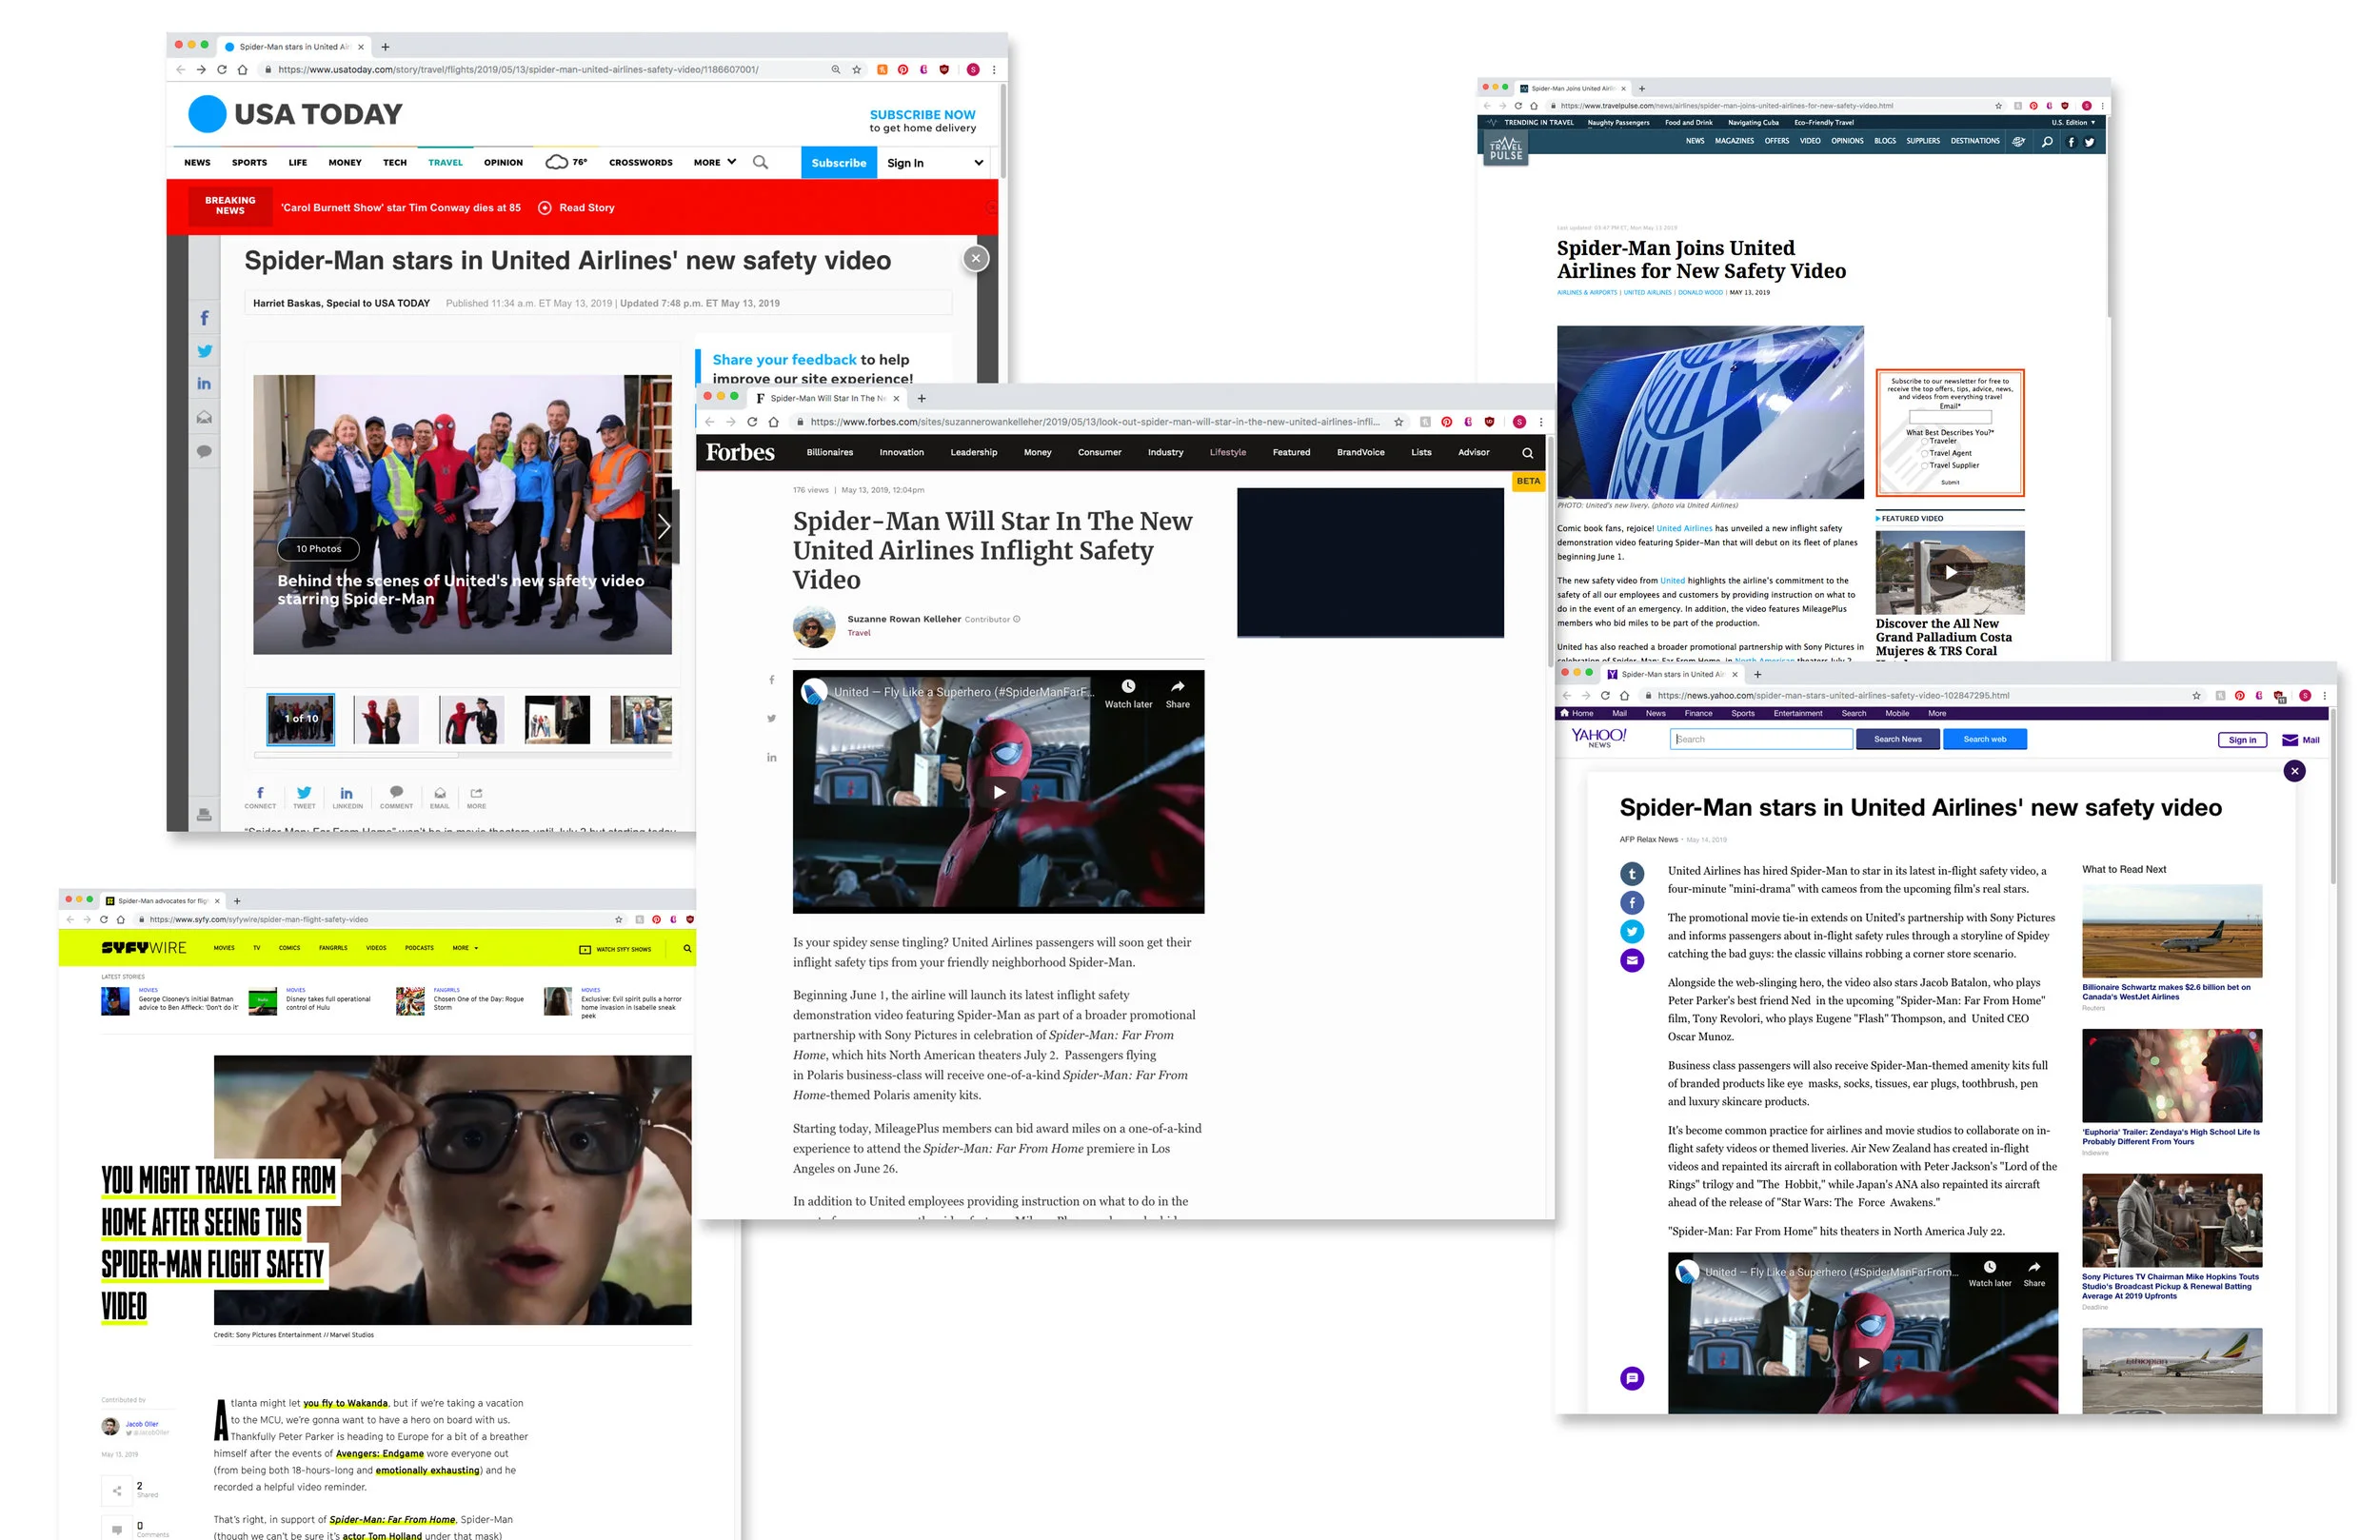Open the Chrome three-dot menu in the Forbes window

point(1540,422)
